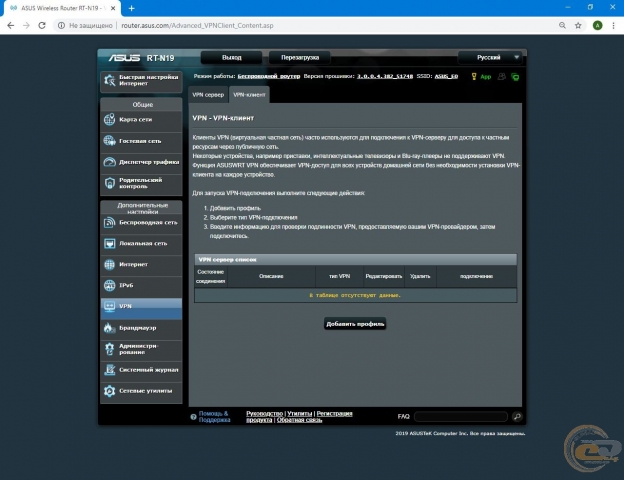Click the Traffic Manager gauge icon
Screen dimensions: 624x480
pos(109,162)
